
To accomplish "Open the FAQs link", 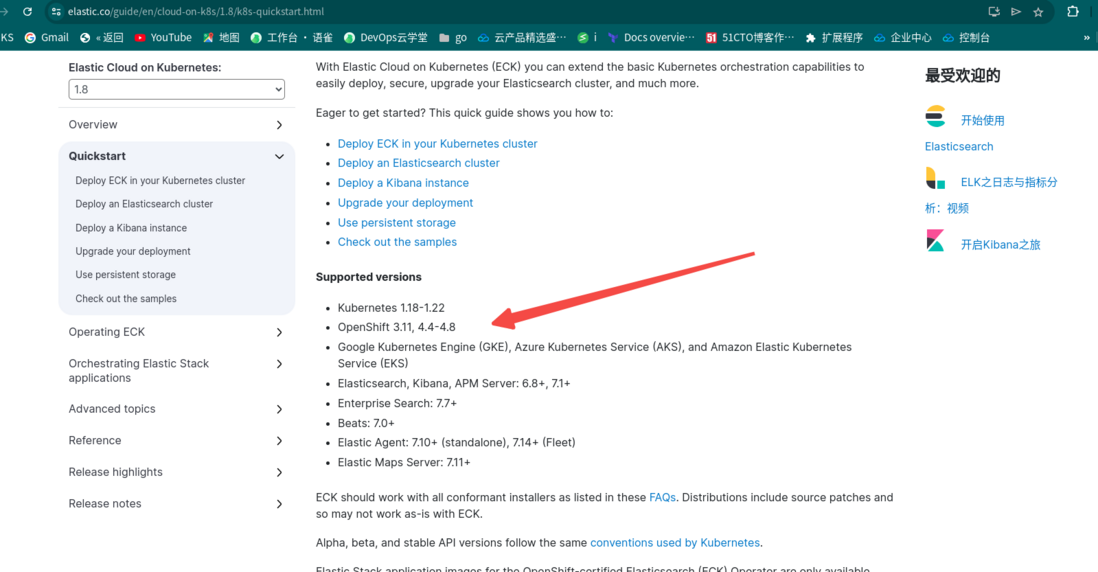I will pyautogui.click(x=662, y=498).
